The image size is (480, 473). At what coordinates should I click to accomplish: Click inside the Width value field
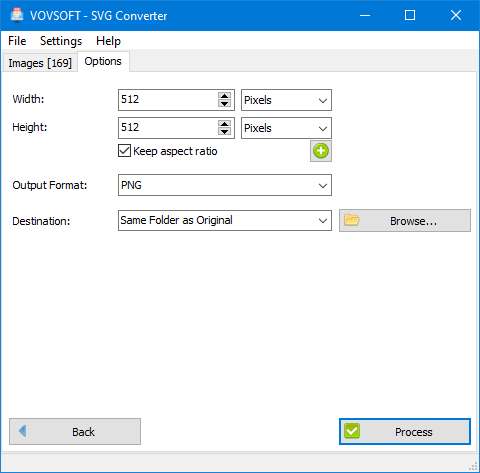(168, 100)
